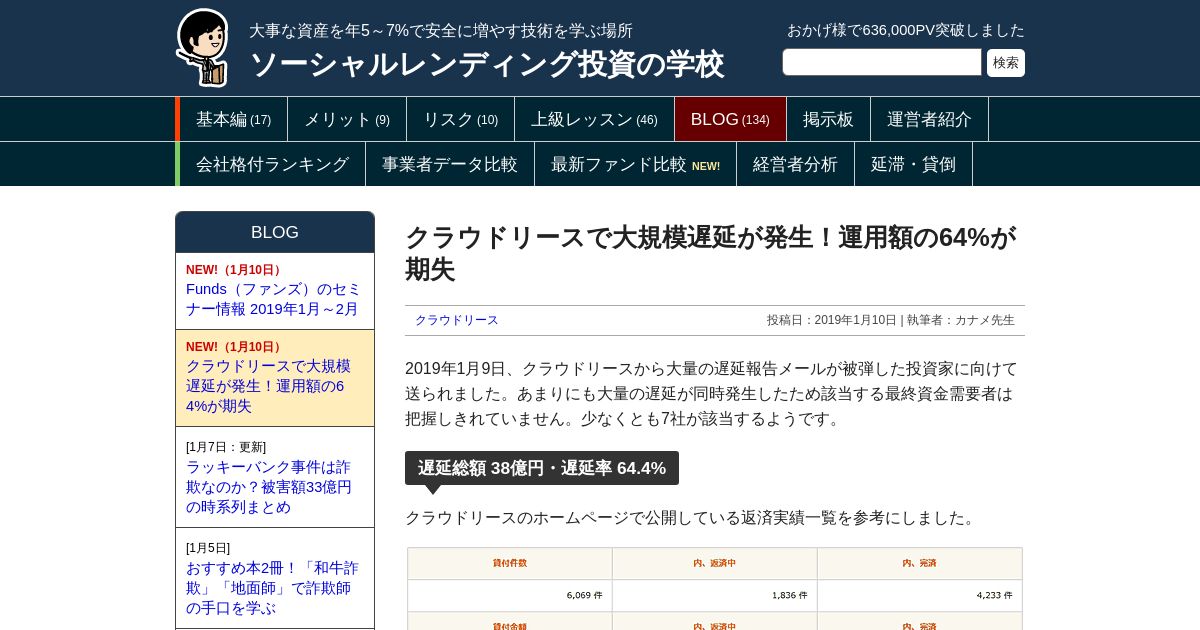The height and width of the screenshot is (630, 1200).
Task: Open the 経営者分析 page
Action: click(x=795, y=164)
